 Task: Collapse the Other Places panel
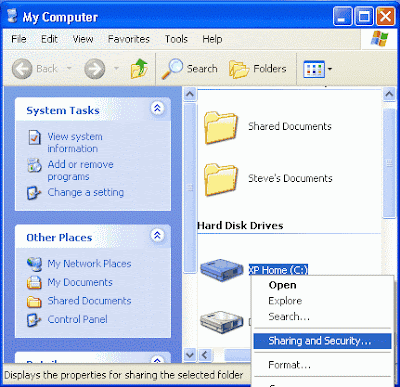(x=157, y=235)
